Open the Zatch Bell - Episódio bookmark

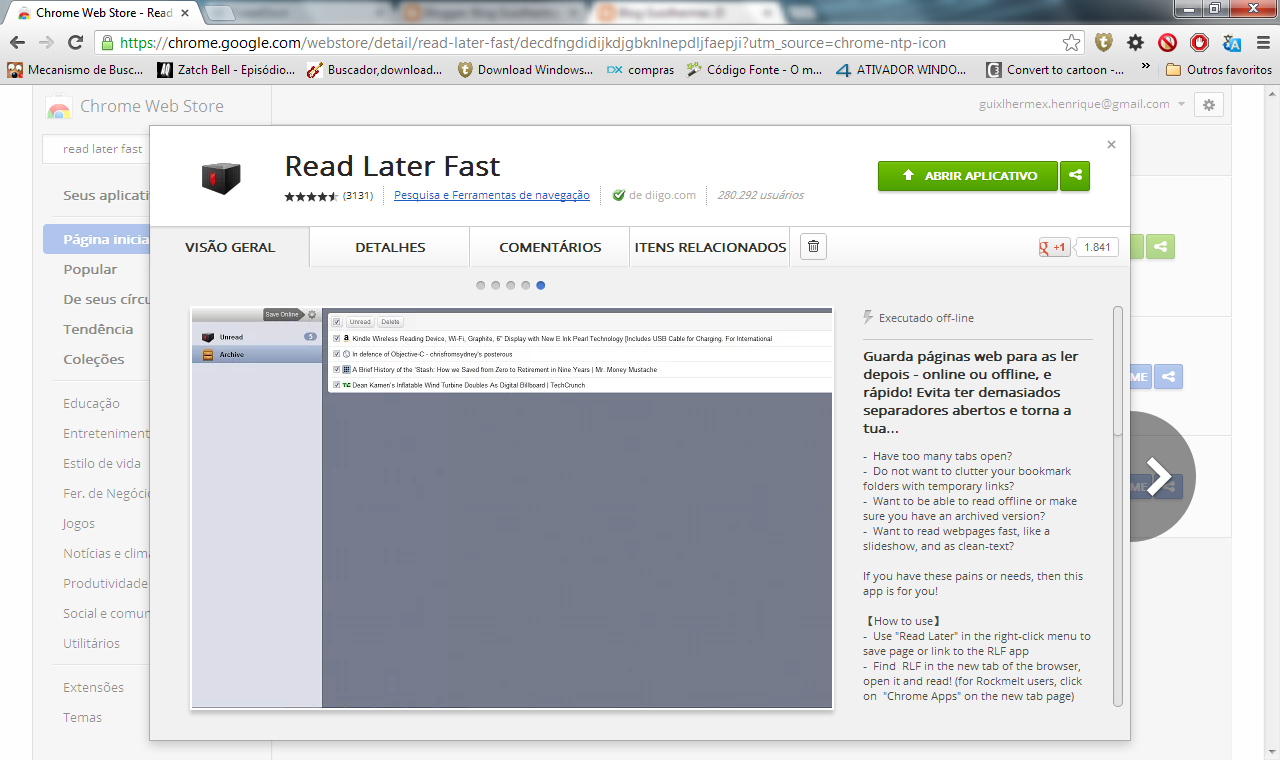226,70
